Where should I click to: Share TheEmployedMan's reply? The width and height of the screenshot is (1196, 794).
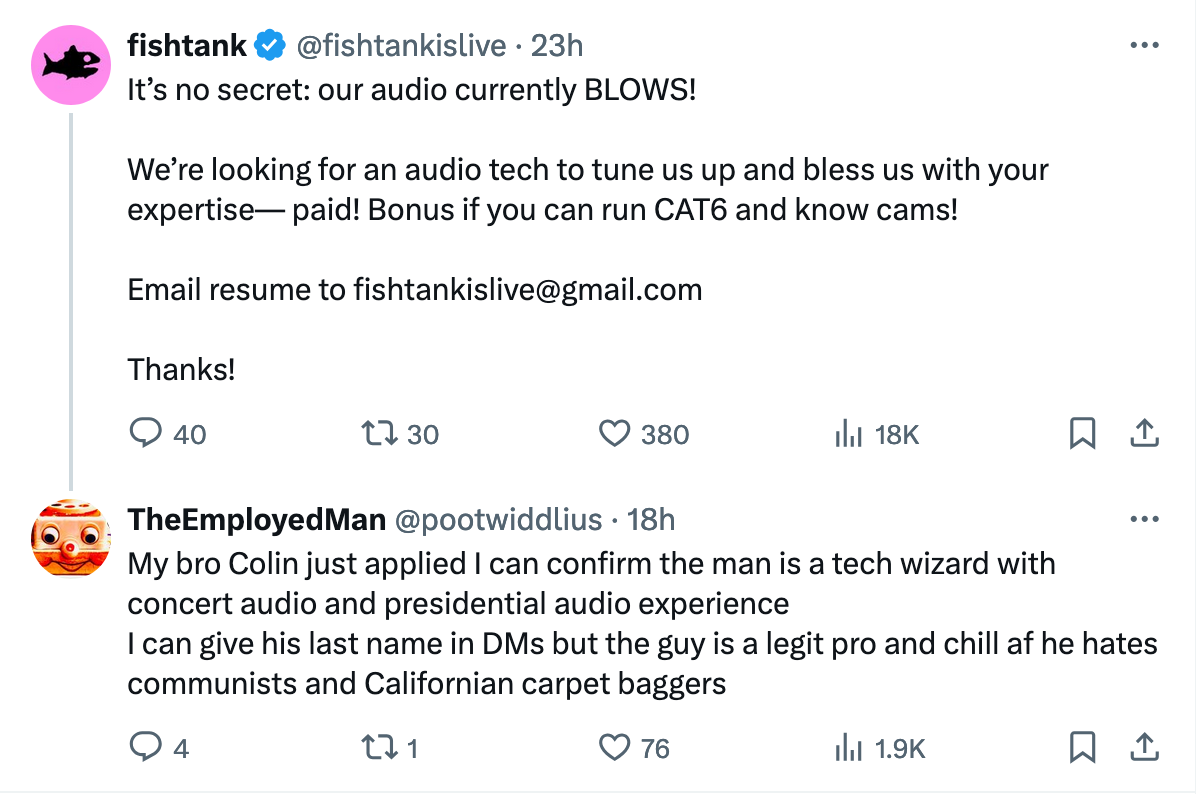tap(1143, 747)
